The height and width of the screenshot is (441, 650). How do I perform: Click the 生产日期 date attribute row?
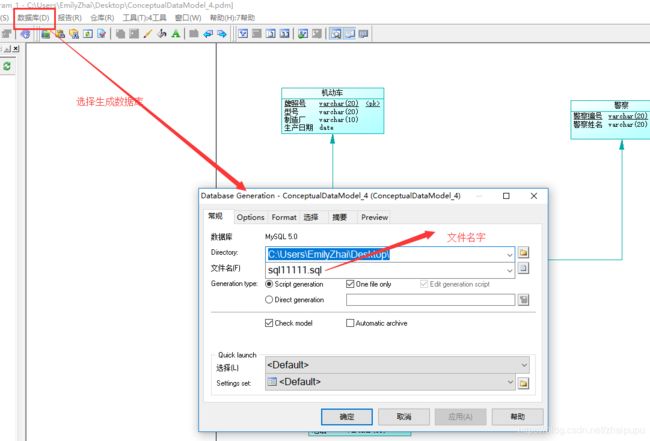click(x=309, y=128)
